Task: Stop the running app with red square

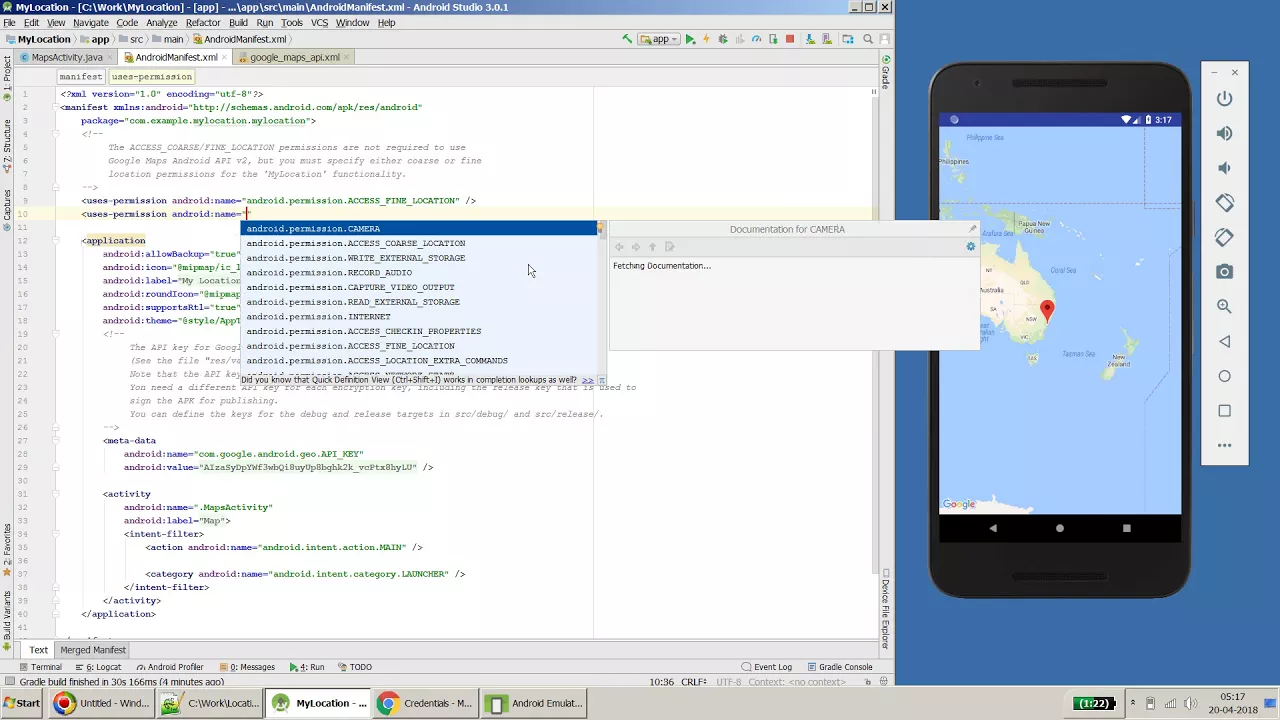Action: pos(790,39)
